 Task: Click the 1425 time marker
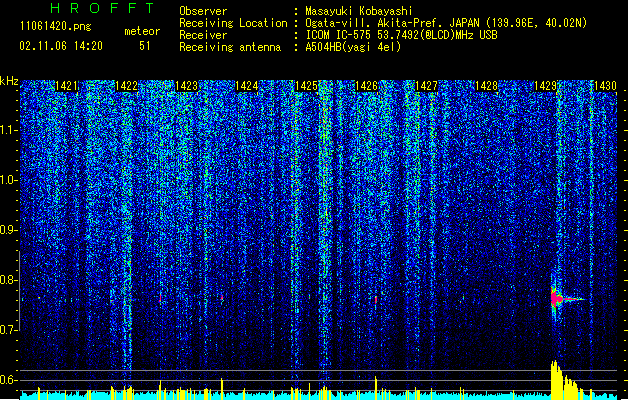[x=306, y=86]
